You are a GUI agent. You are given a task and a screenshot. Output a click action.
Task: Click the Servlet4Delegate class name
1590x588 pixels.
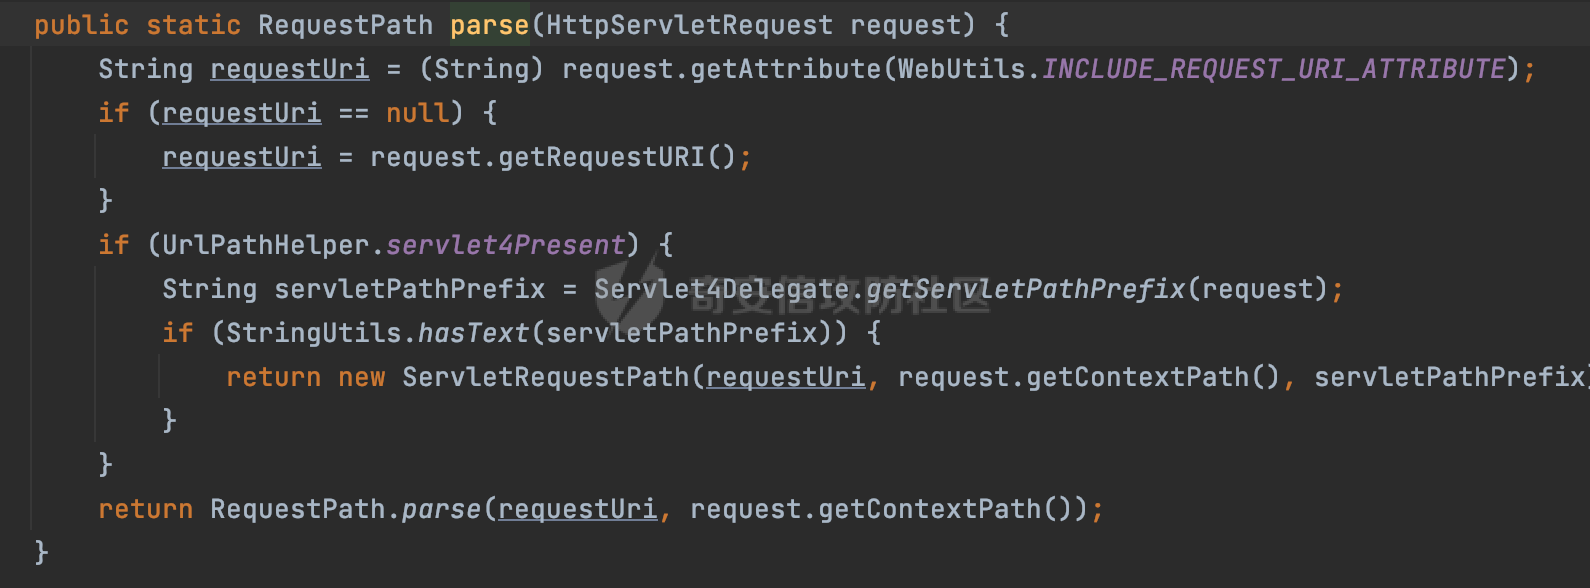pos(721,289)
